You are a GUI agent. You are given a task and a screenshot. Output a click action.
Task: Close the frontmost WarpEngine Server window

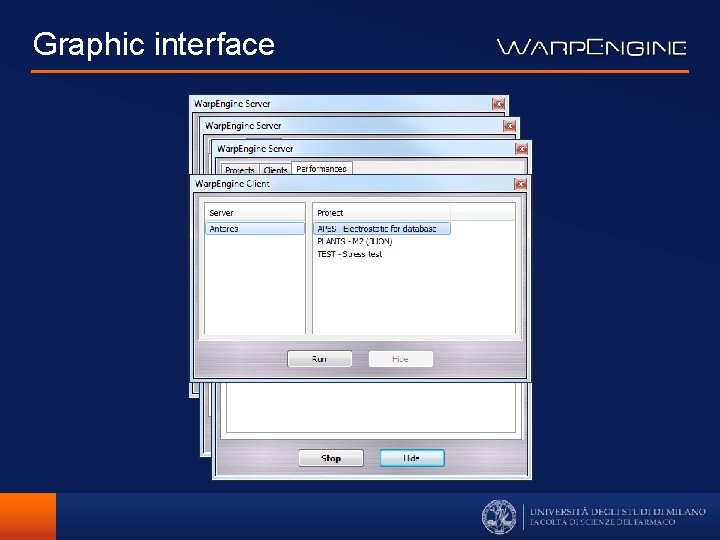[x=521, y=149]
